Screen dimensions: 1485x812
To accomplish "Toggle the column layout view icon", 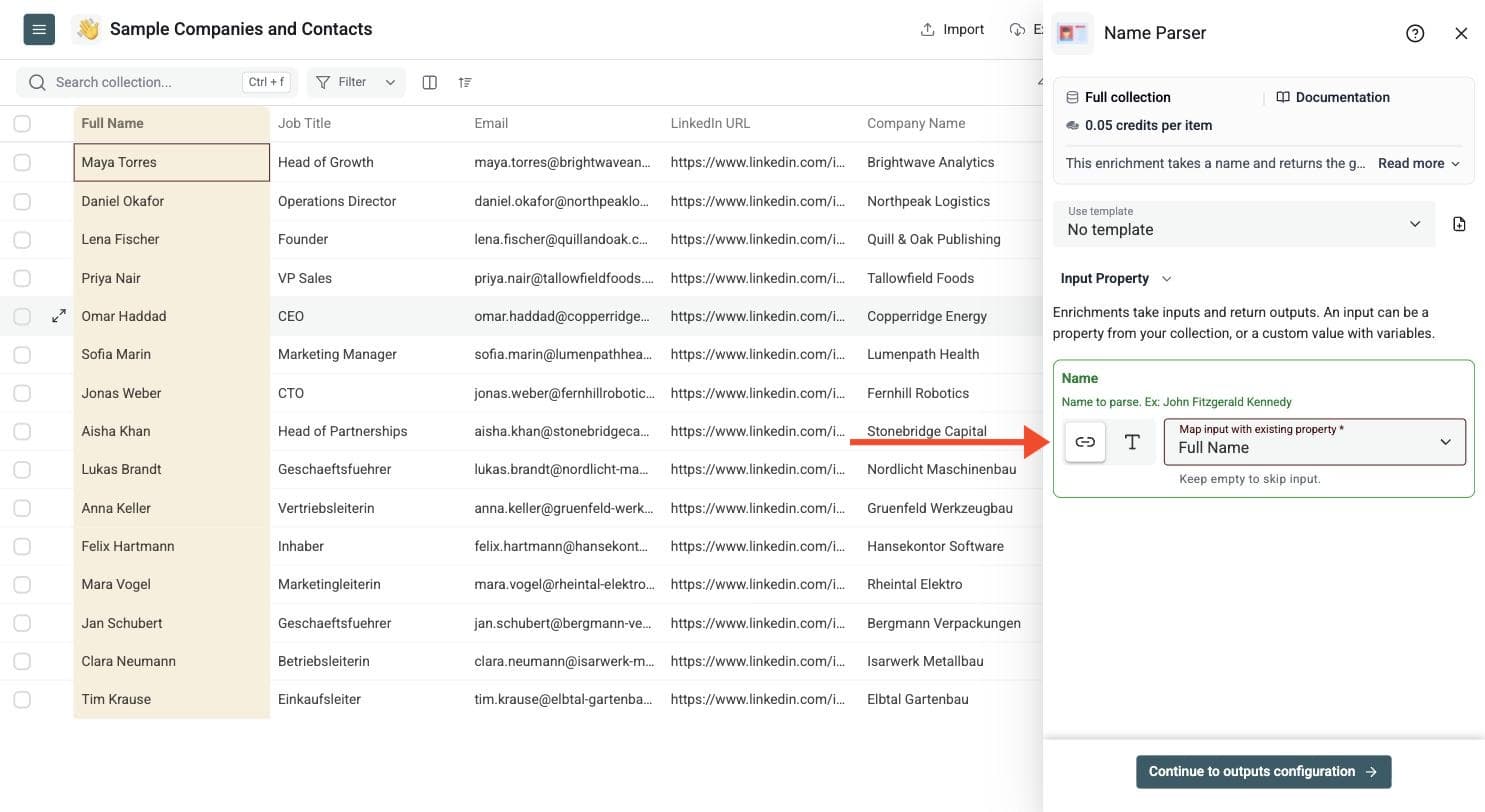I will [430, 82].
